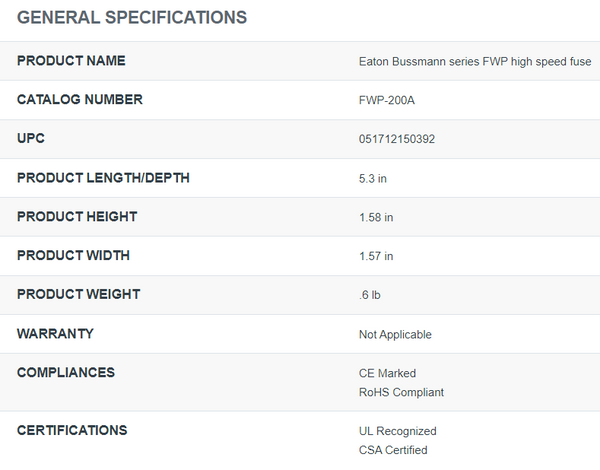Click the Product Width label

click(x=73, y=256)
